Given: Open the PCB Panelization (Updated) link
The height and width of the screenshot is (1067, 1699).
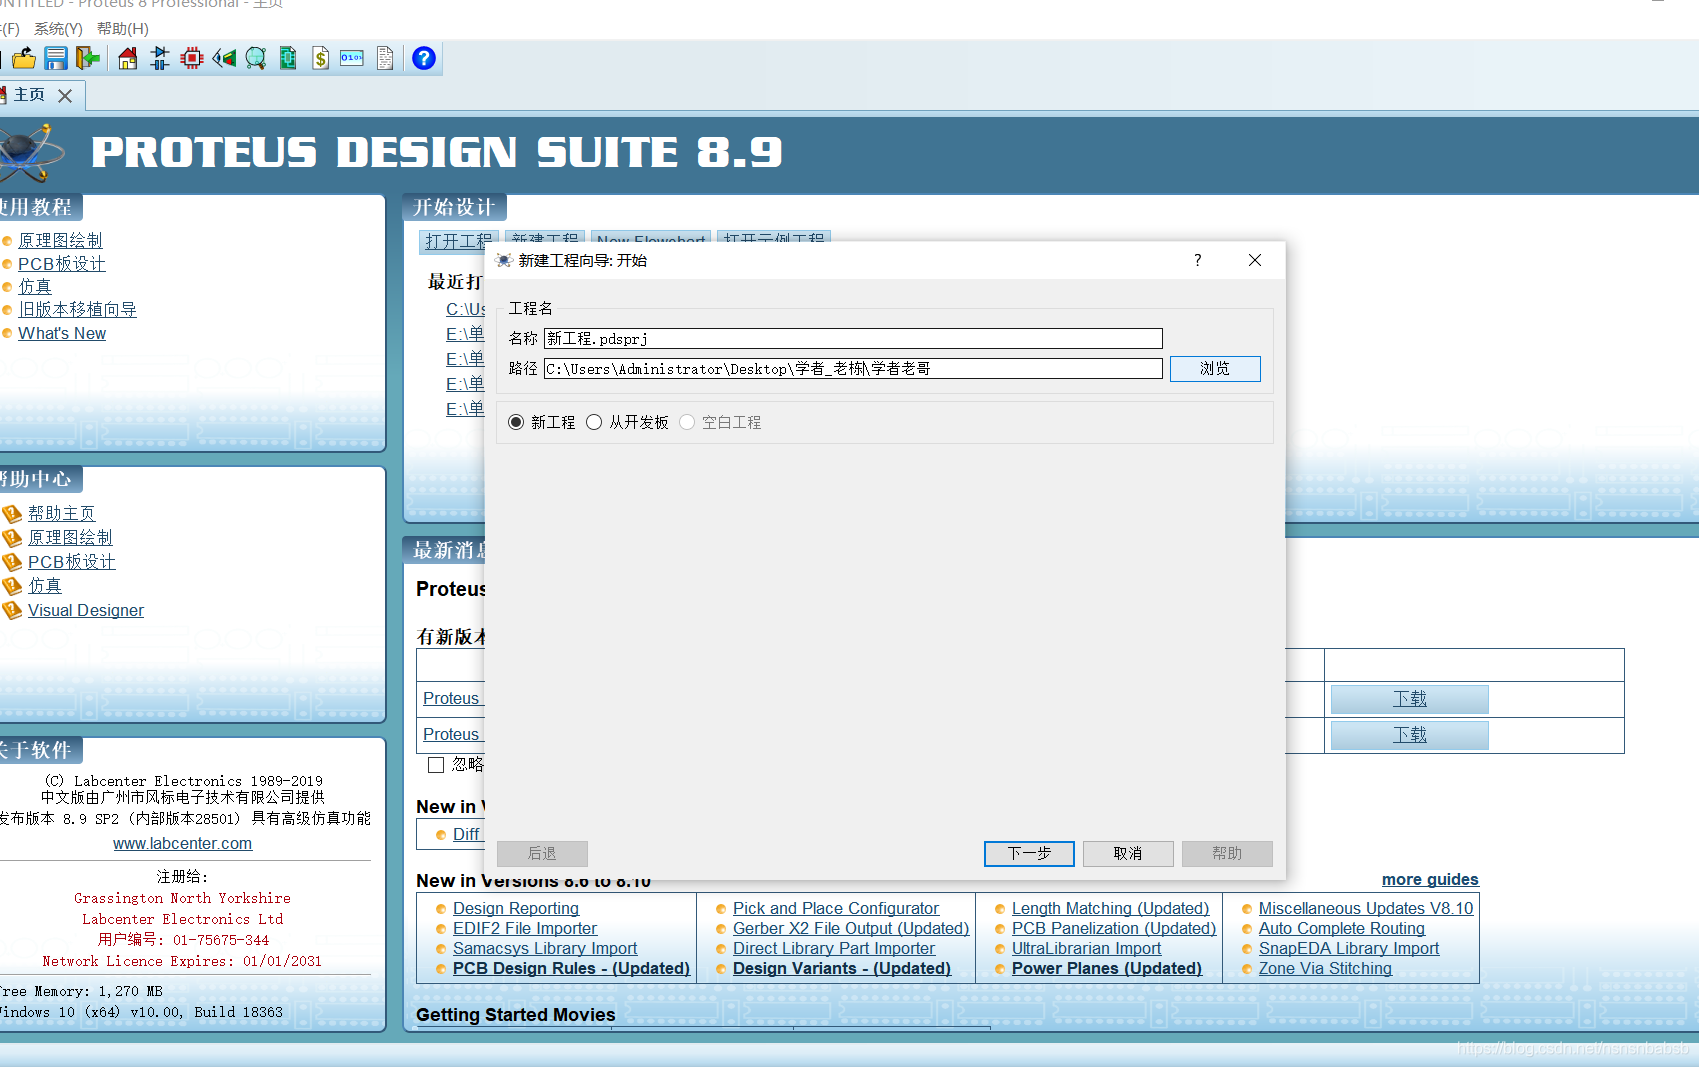Looking at the screenshot, I should [1114, 928].
